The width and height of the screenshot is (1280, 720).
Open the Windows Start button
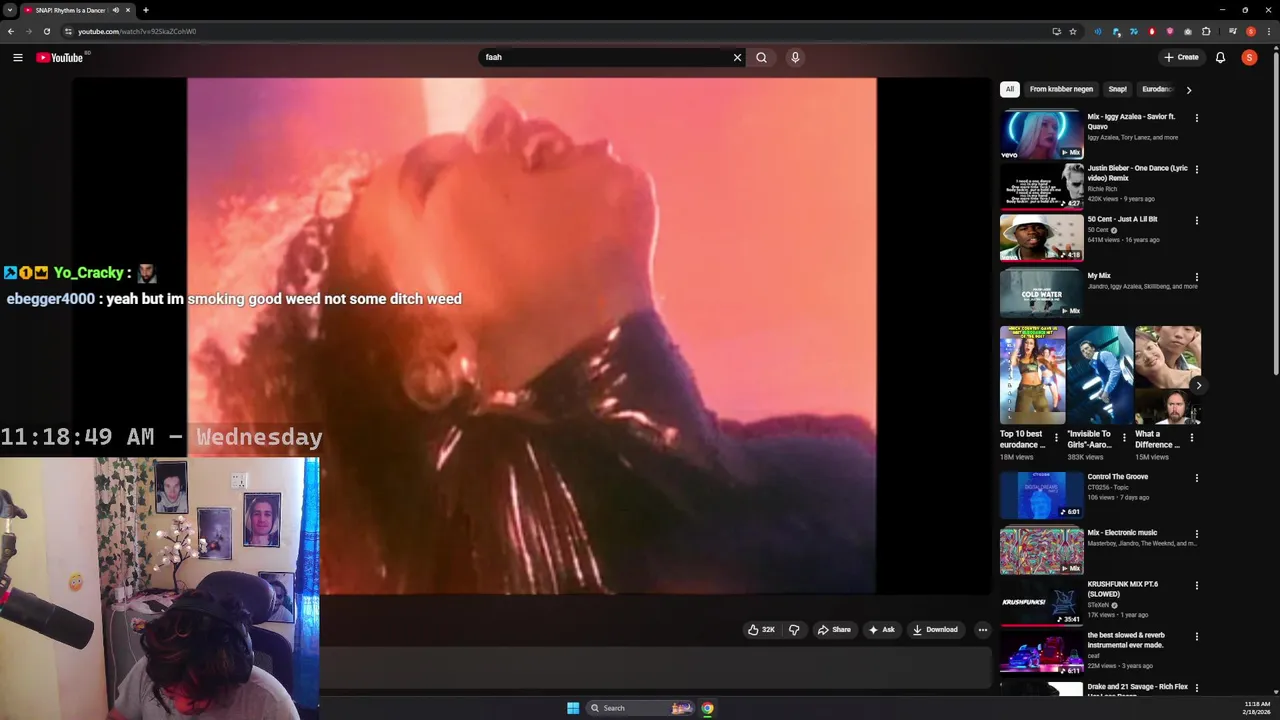point(573,708)
